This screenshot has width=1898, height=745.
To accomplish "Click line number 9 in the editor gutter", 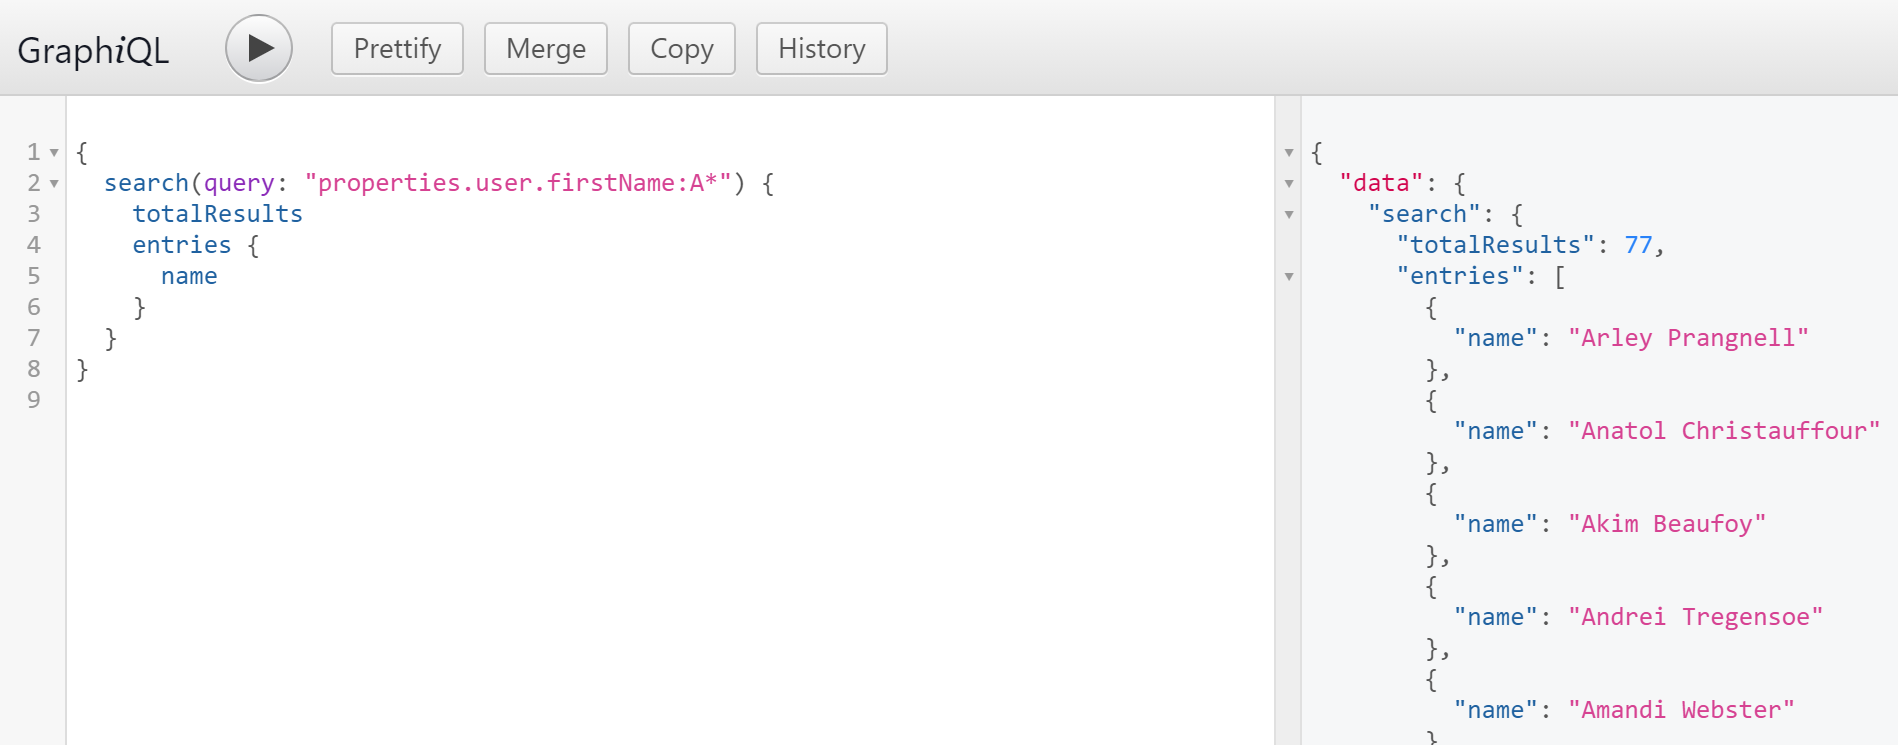I will pos(34,400).
